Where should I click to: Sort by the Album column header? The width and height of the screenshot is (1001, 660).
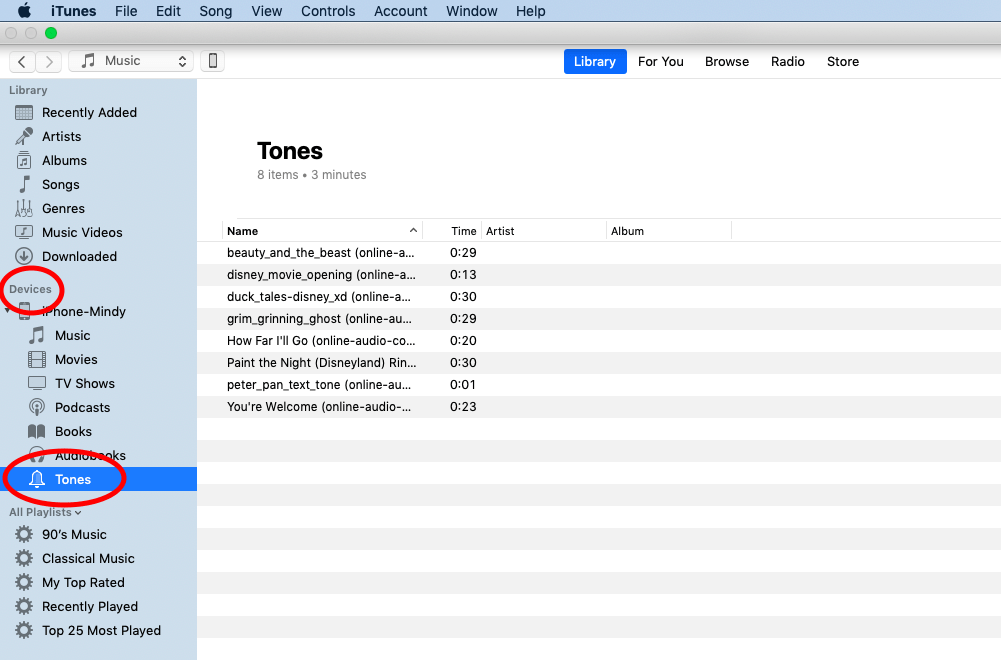668,231
